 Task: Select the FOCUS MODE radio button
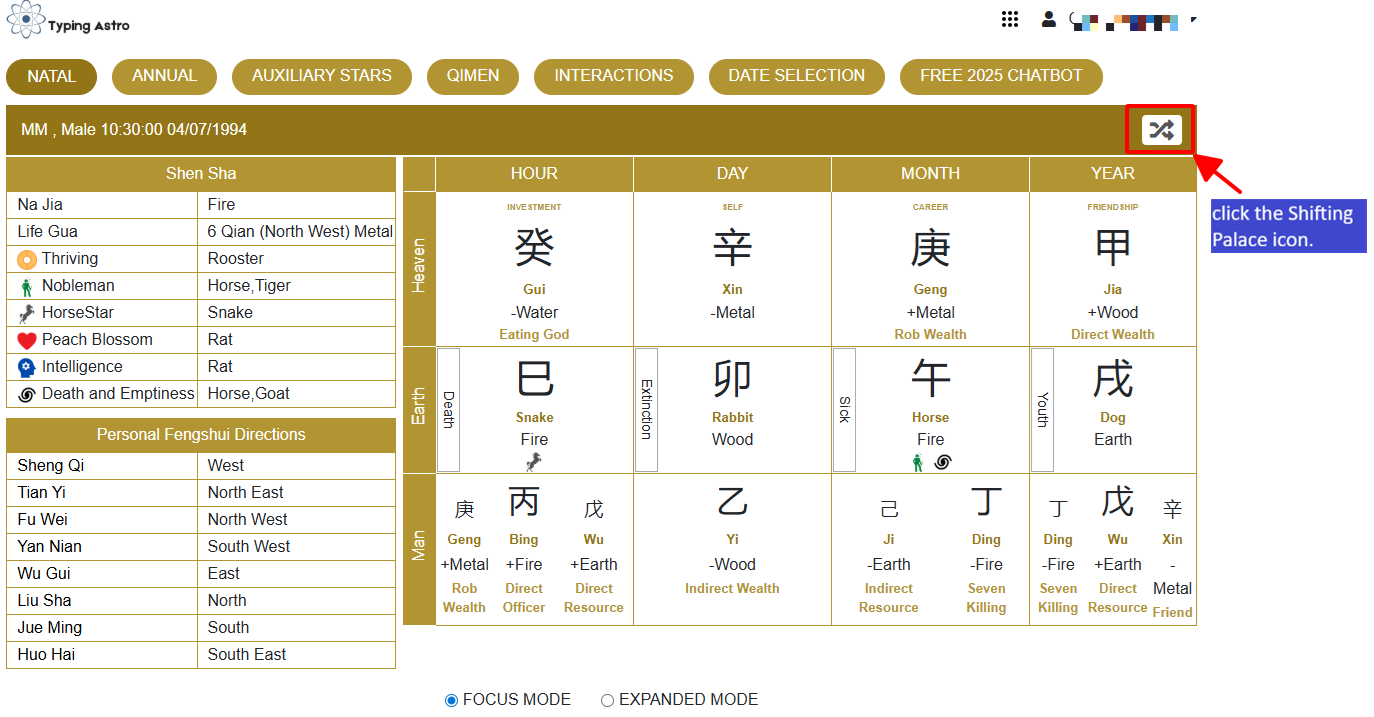click(x=451, y=700)
